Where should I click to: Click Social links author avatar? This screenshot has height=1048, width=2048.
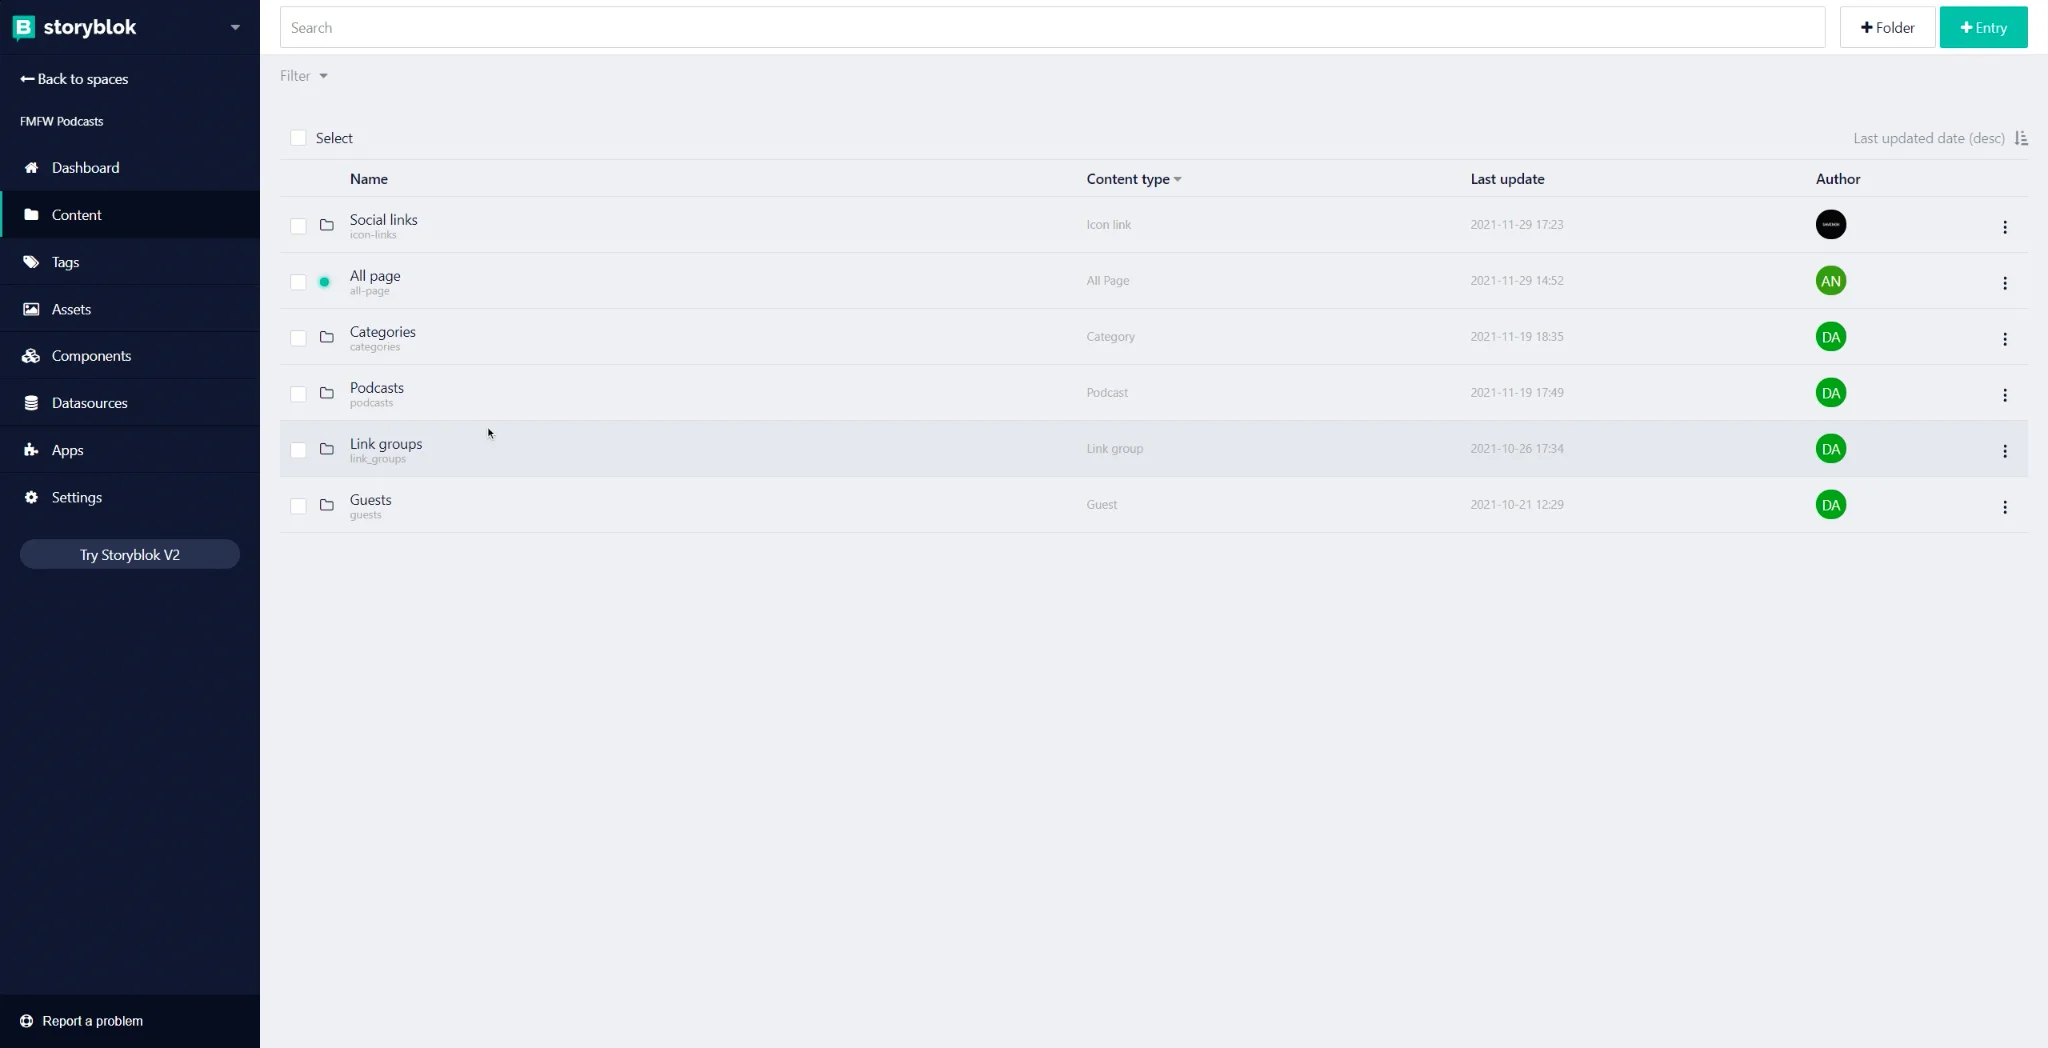1830,224
